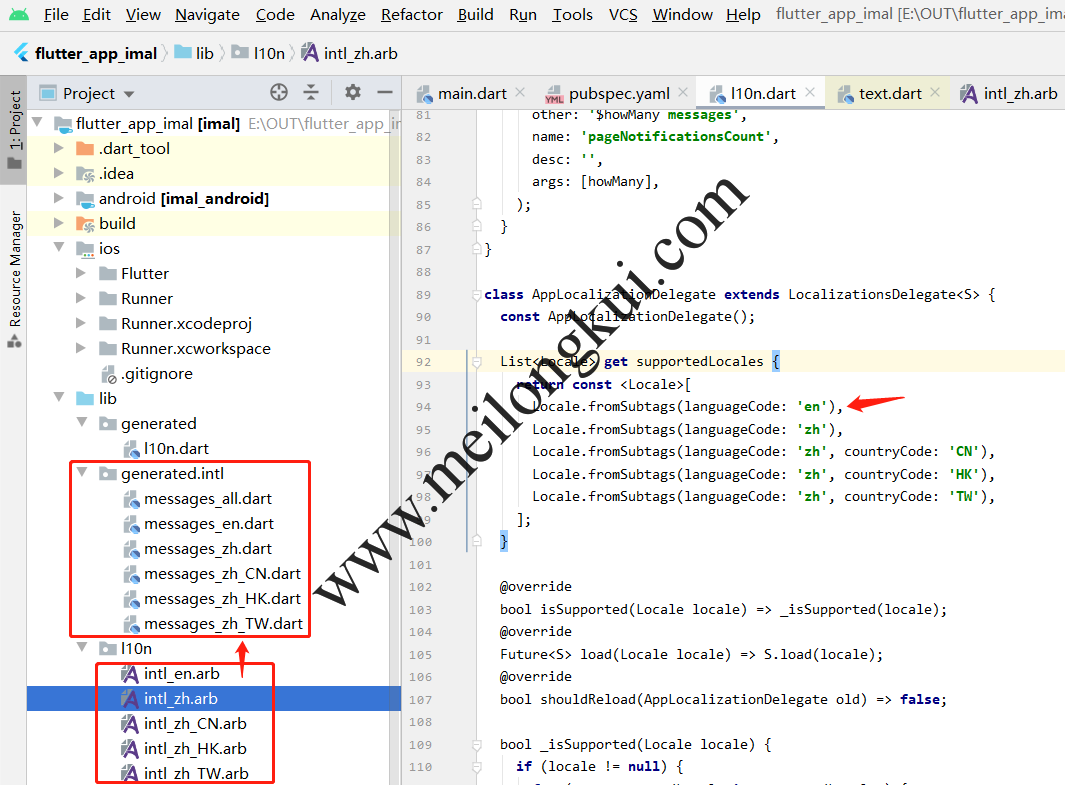Click the Android Studio logo icon
The height and width of the screenshot is (785, 1065).
click(19, 14)
